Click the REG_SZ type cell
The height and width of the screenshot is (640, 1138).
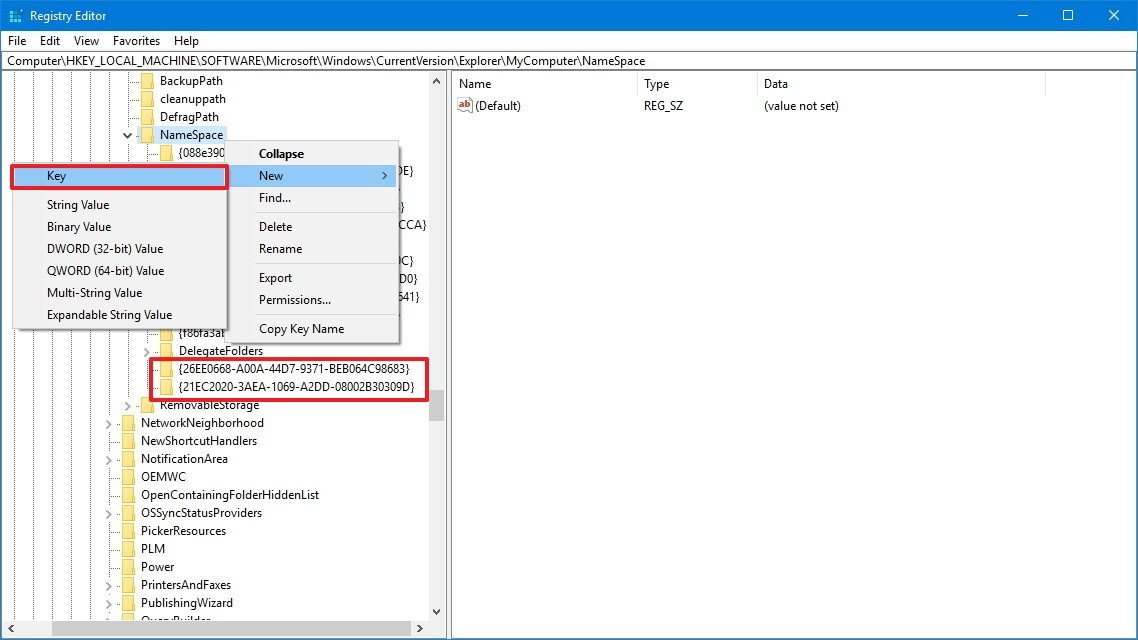(663, 106)
